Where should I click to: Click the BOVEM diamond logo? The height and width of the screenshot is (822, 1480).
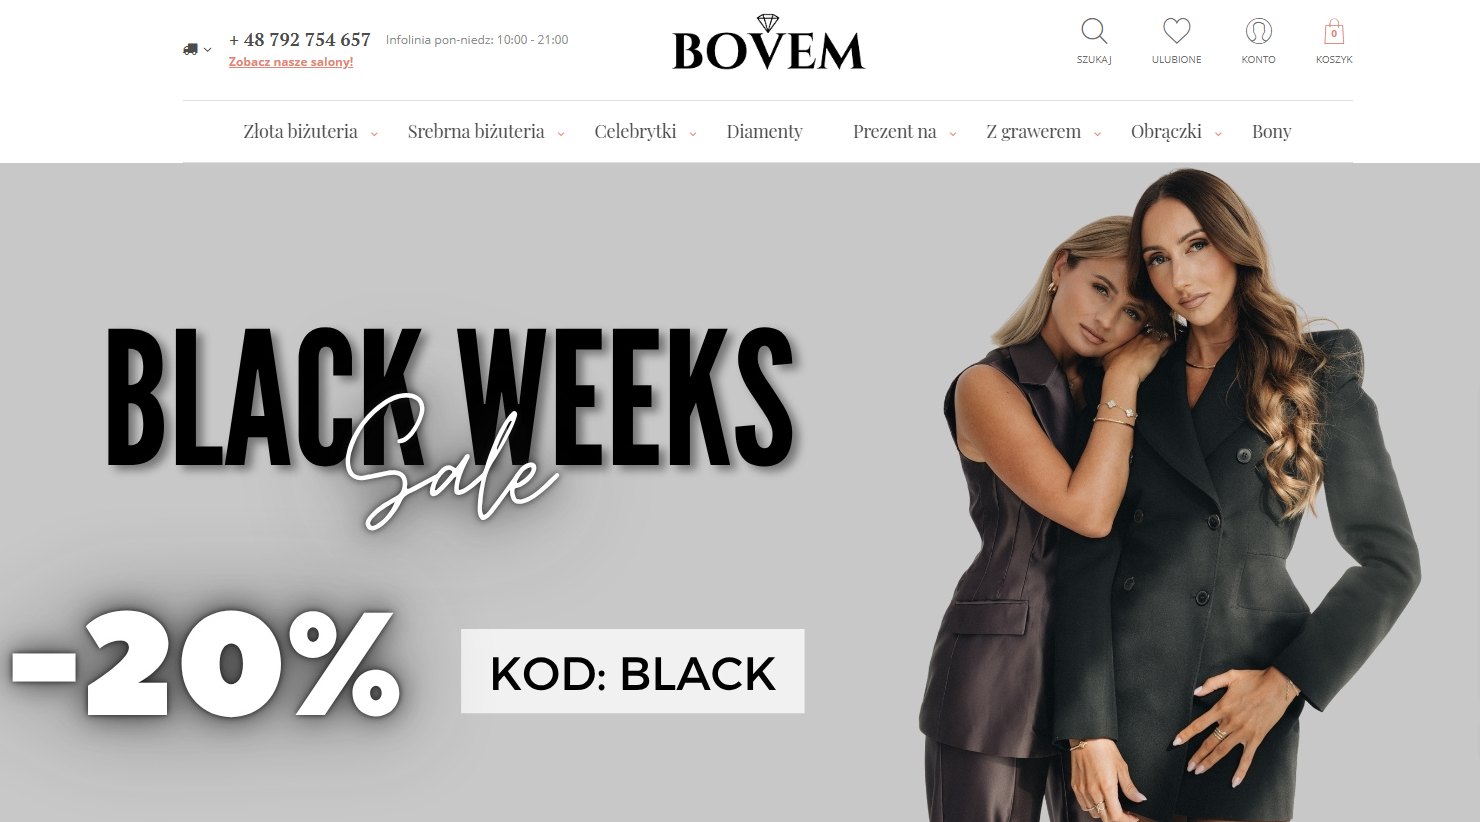tap(768, 43)
